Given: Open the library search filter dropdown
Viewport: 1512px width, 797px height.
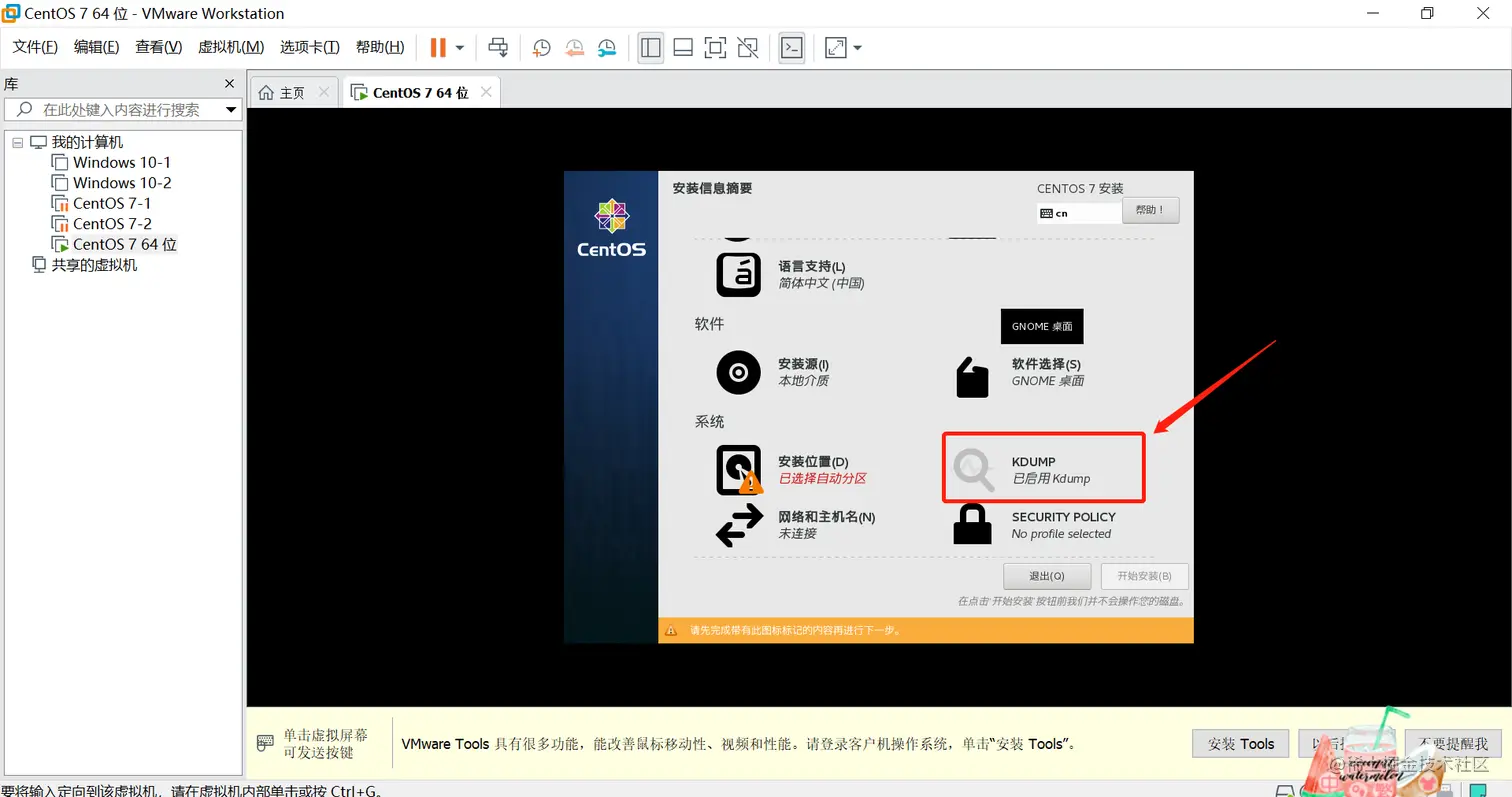Looking at the screenshot, I should [x=231, y=110].
